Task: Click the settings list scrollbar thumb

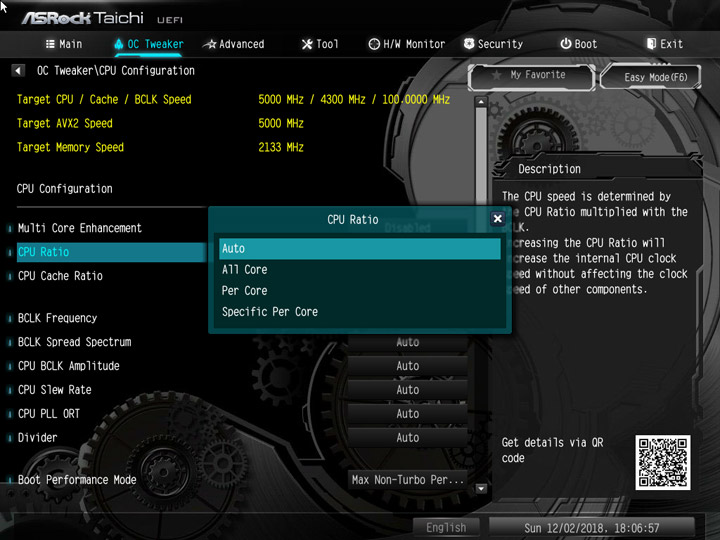Action: pos(481,156)
